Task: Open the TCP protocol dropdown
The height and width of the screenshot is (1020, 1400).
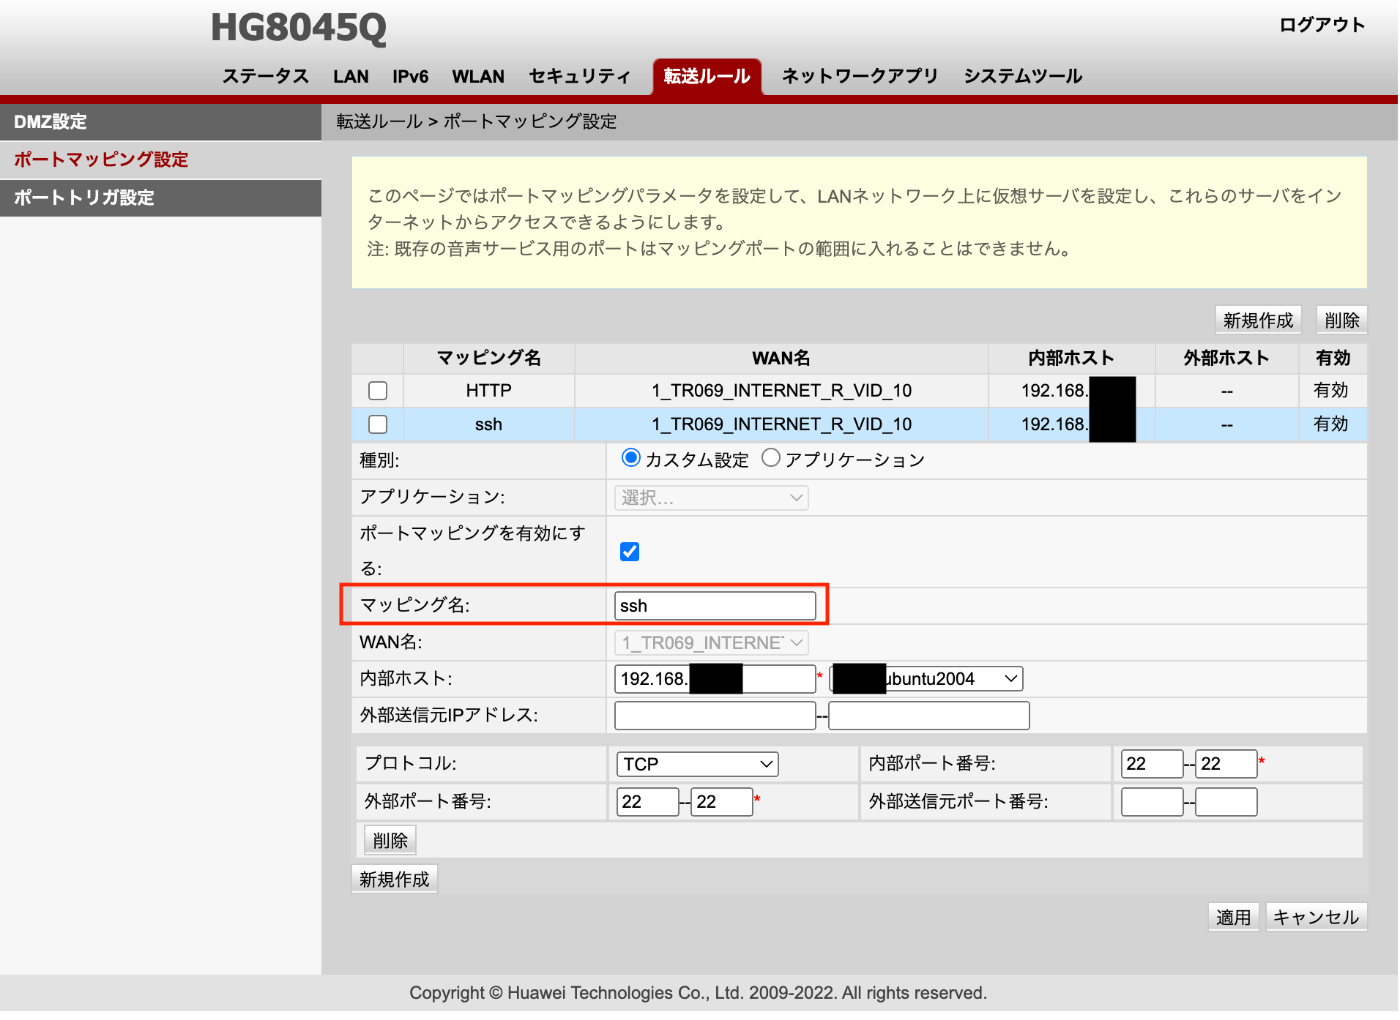Action: coord(697,764)
